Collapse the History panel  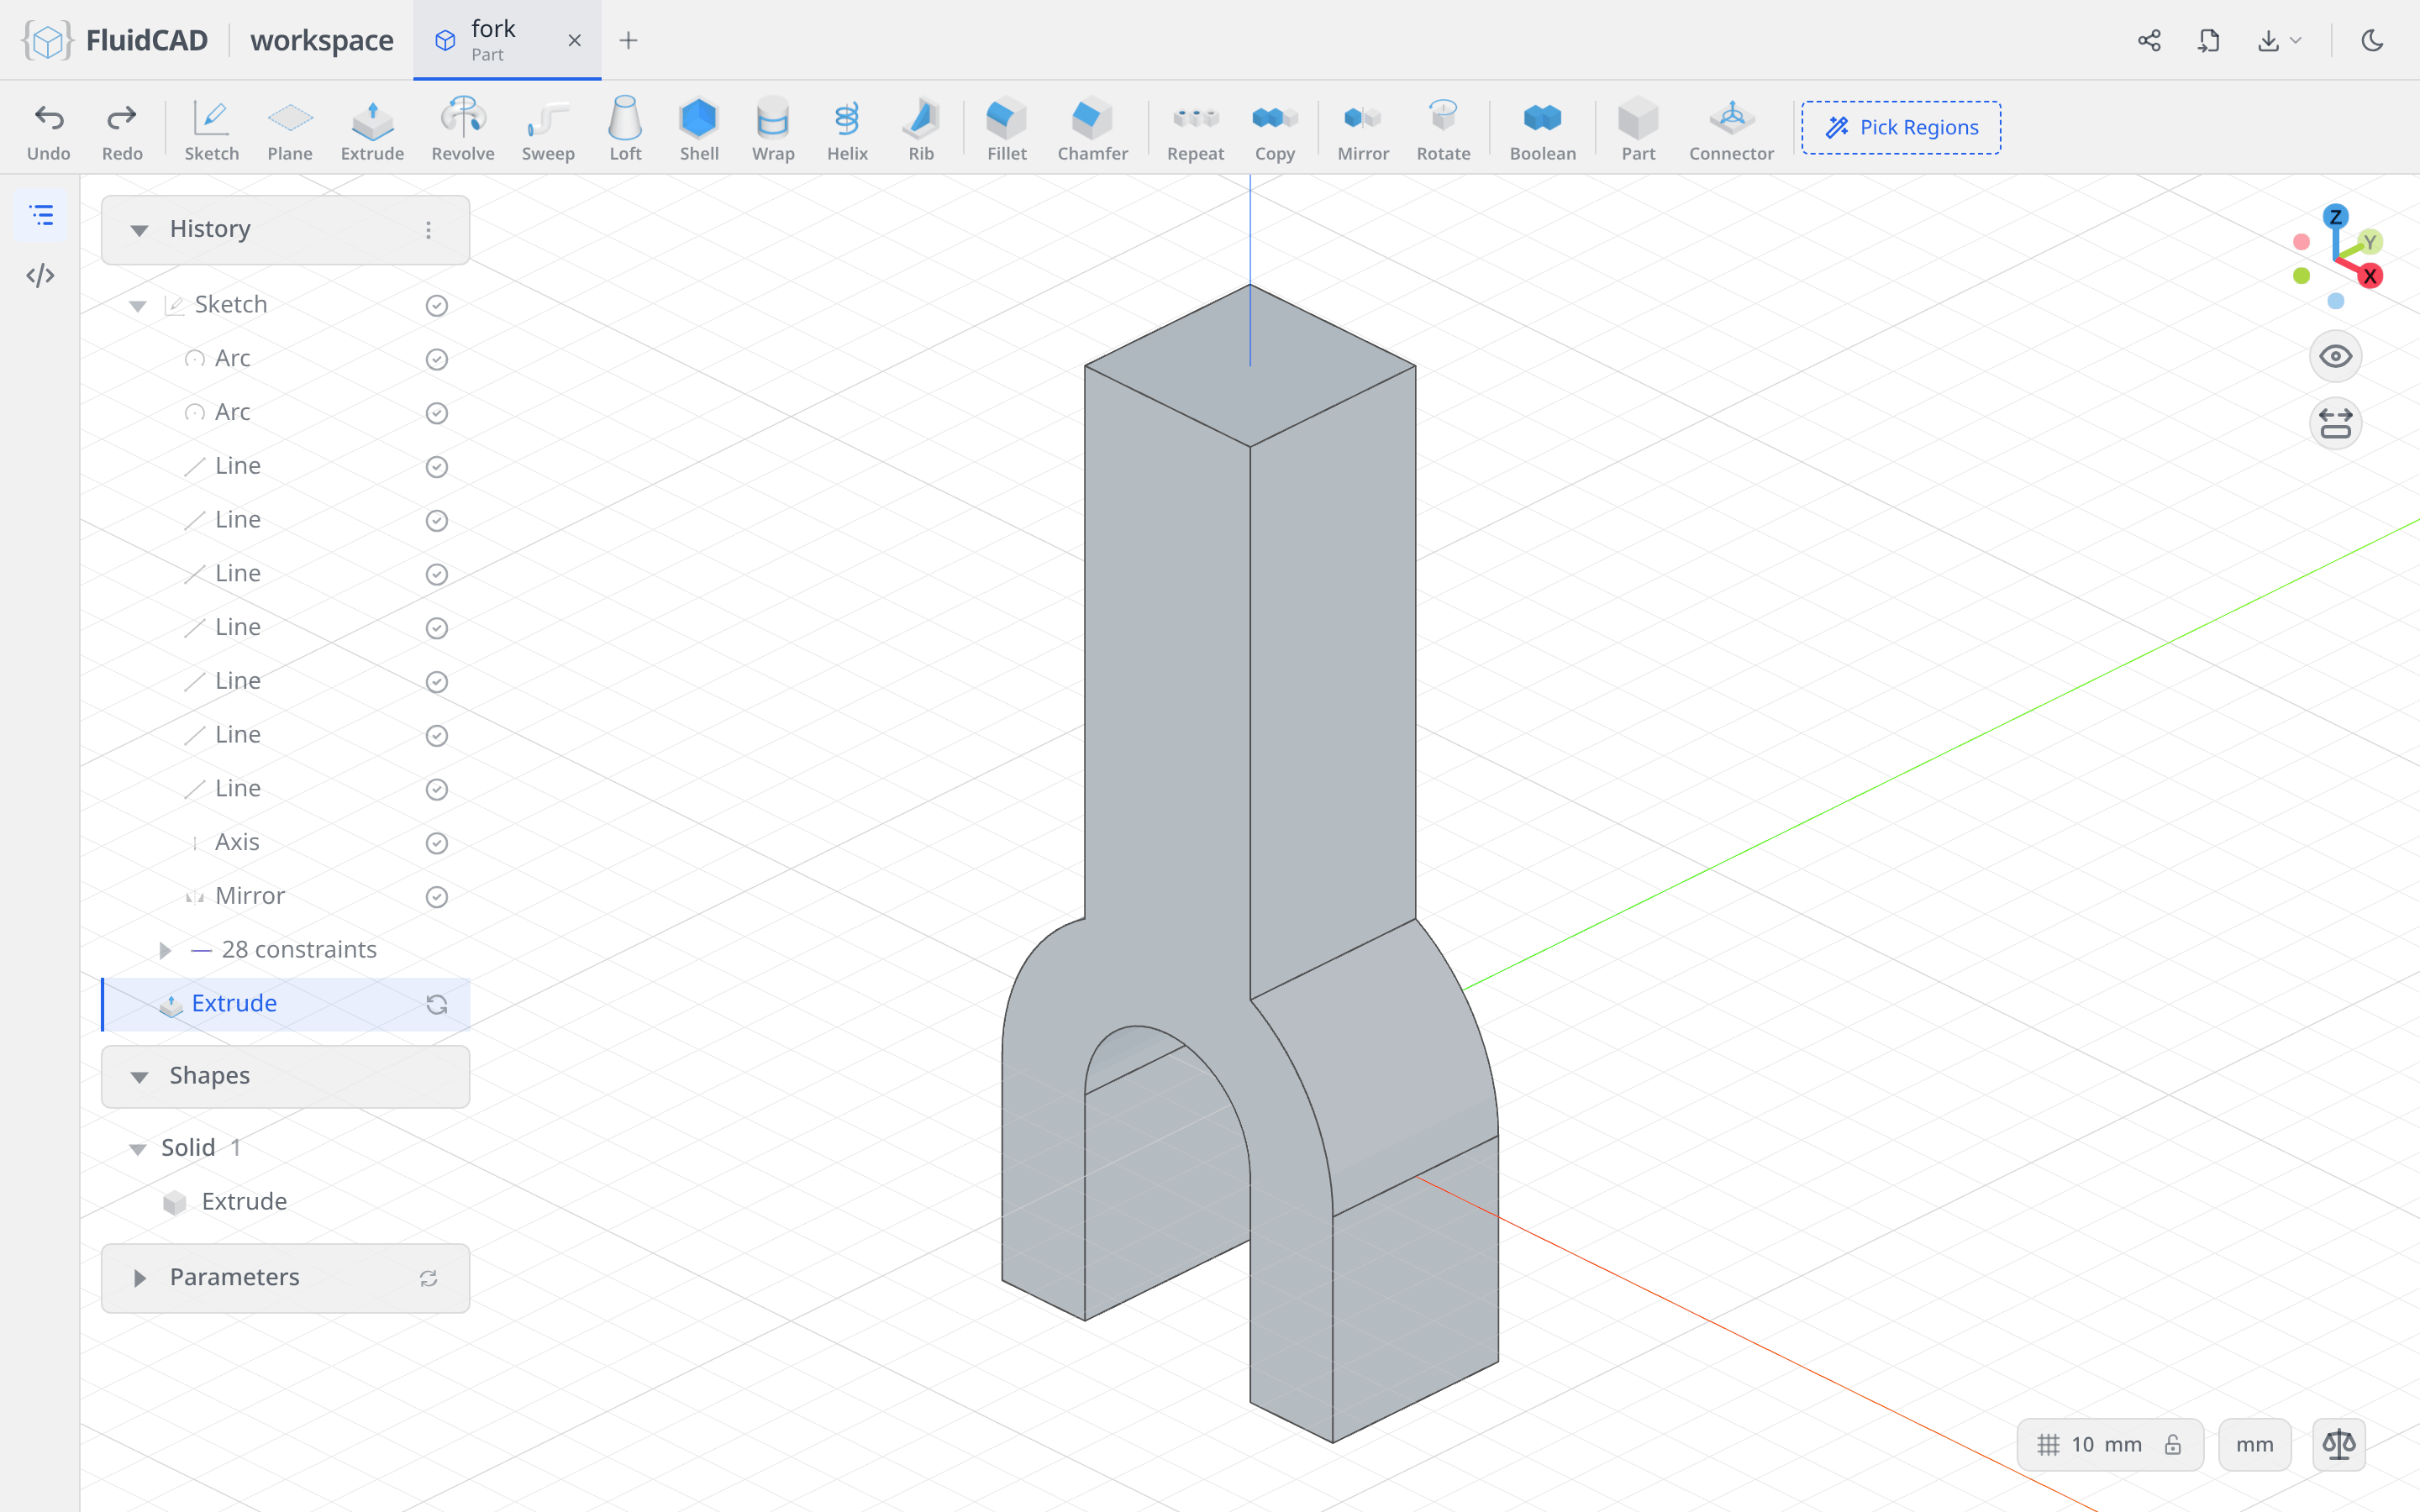click(139, 230)
